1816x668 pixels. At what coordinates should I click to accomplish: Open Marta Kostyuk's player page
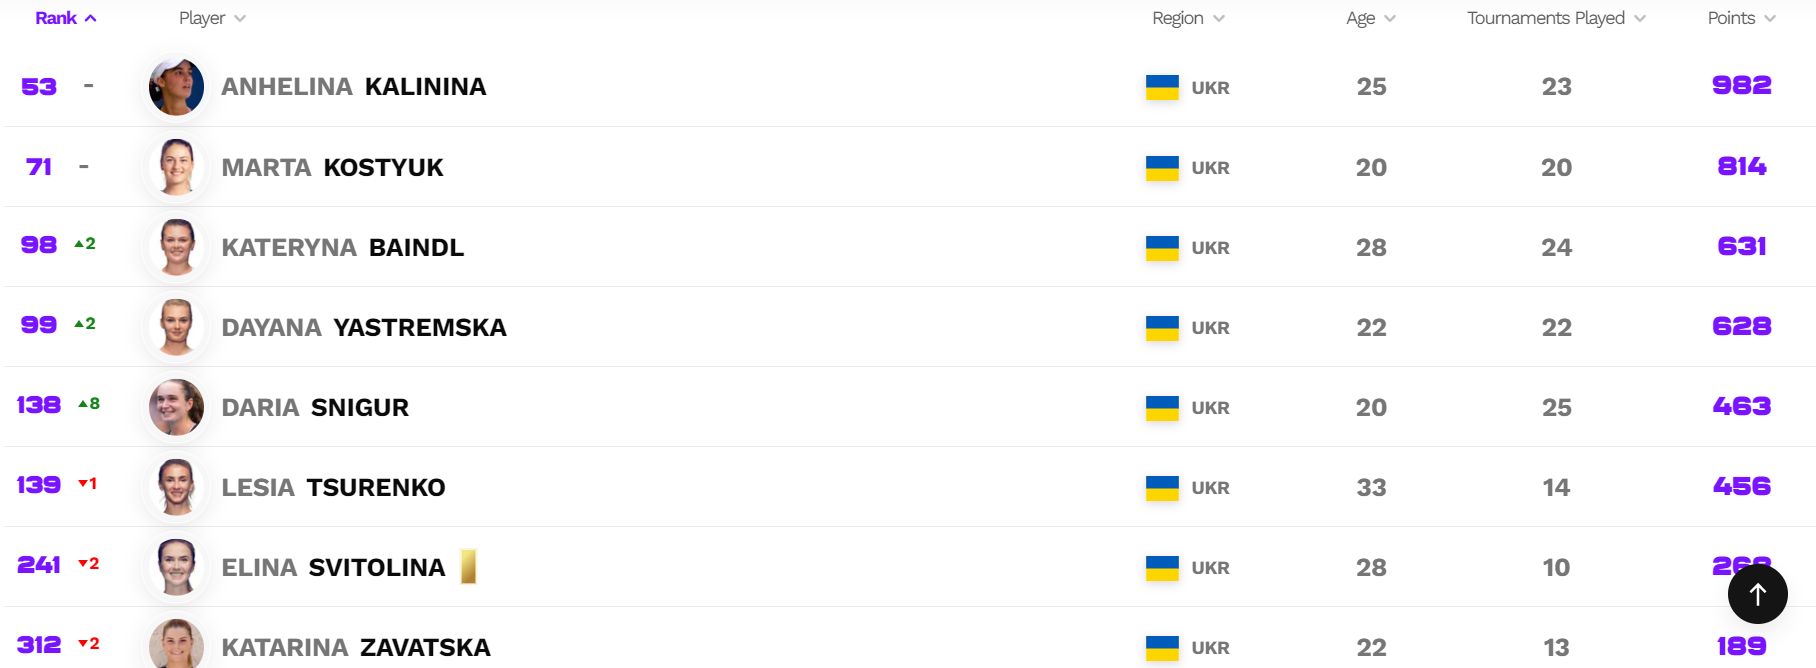coord(332,167)
